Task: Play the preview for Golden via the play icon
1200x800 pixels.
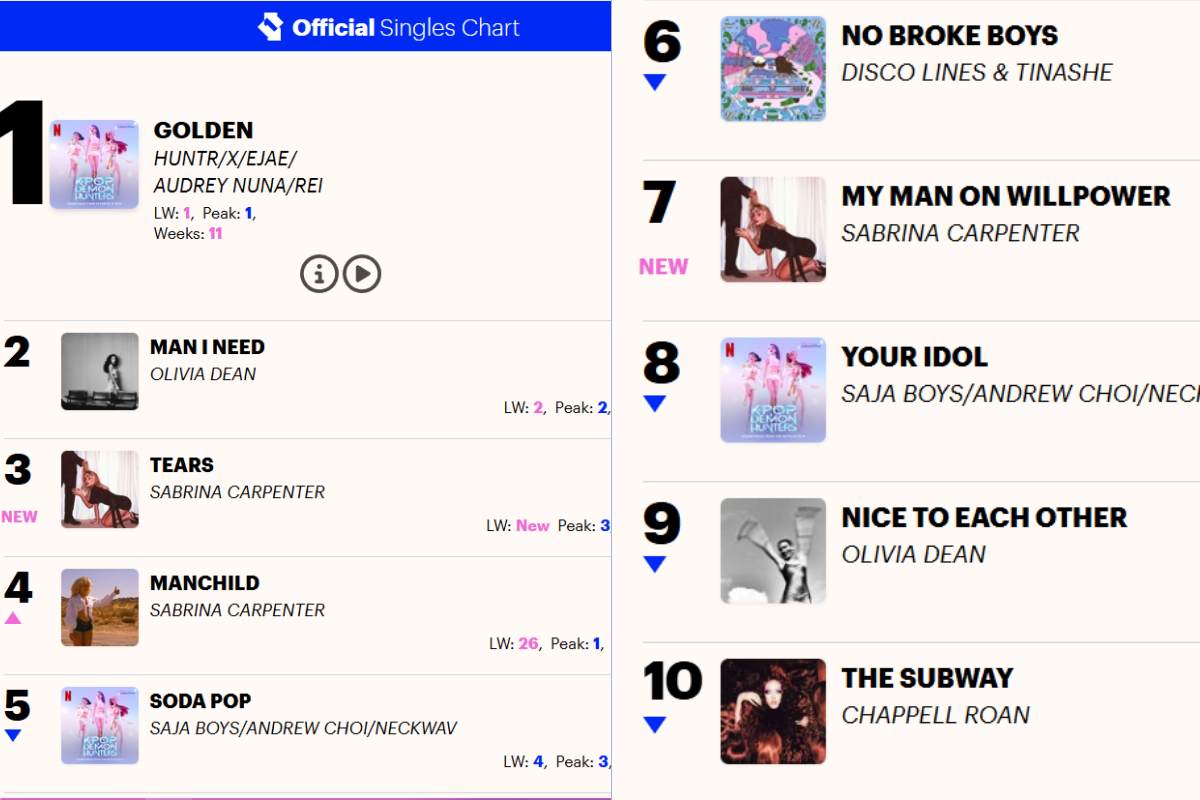Action: point(362,272)
